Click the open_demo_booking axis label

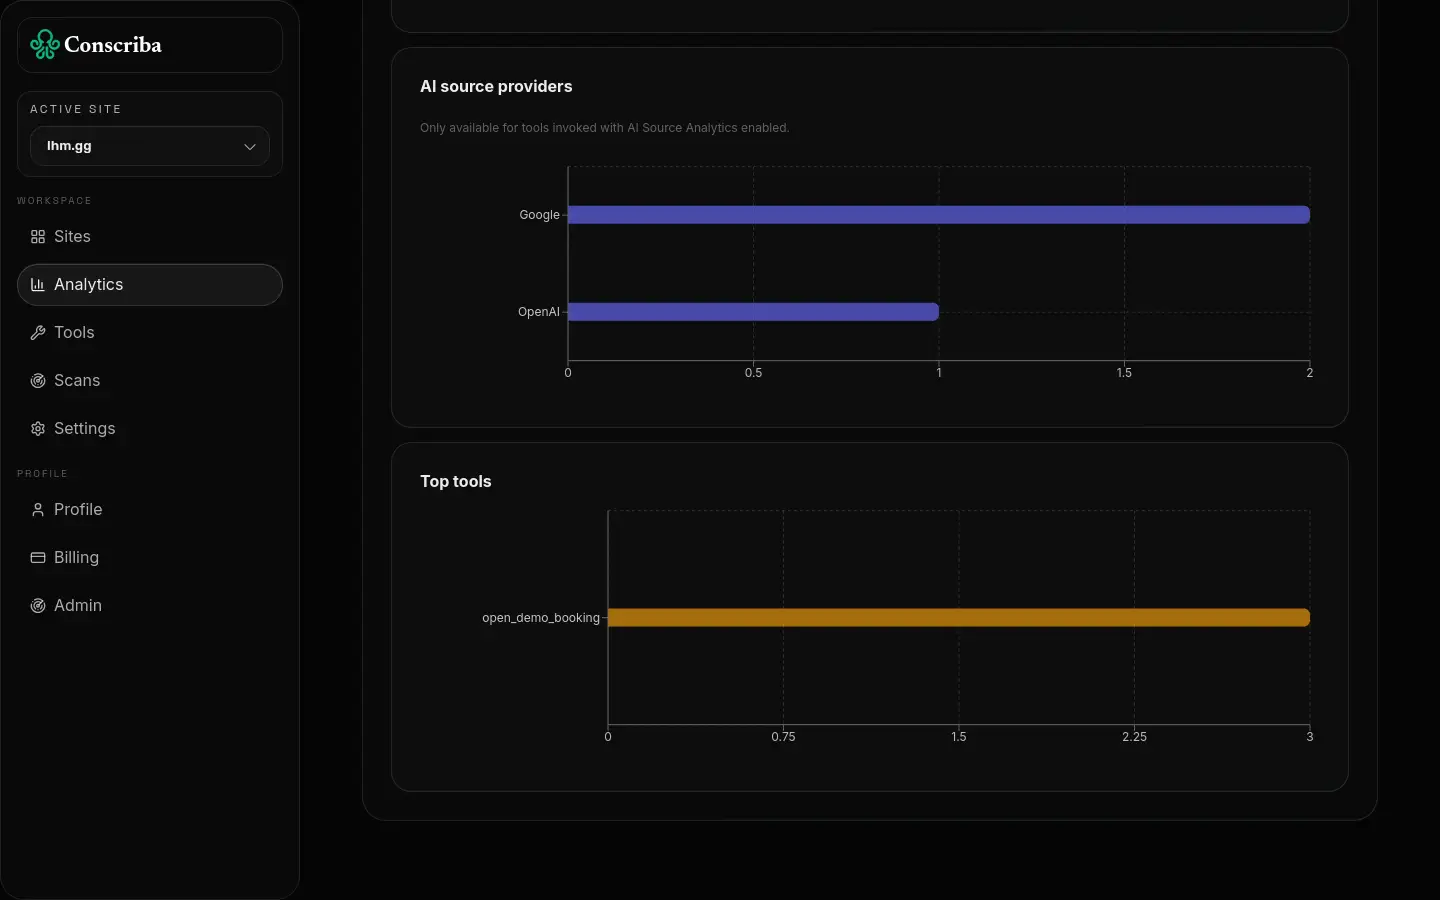coord(541,618)
